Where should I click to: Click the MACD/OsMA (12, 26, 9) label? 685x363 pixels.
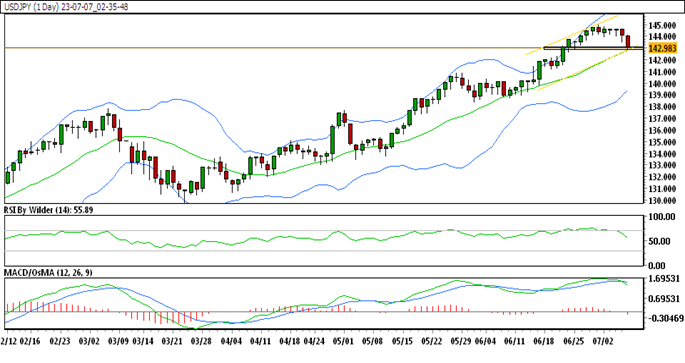48,273
